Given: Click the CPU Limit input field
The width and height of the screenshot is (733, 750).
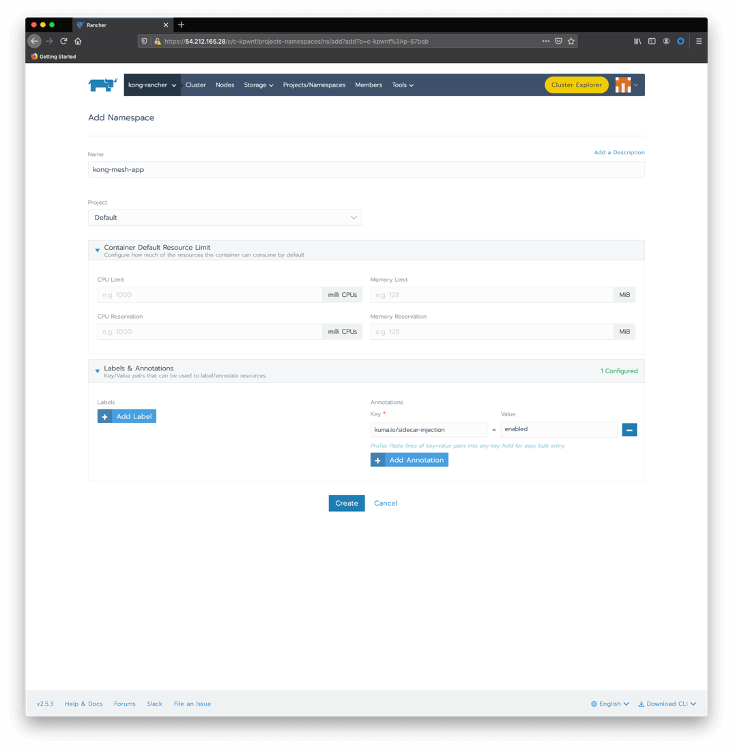Looking at the screenshot, I should click(x=208, y=295).
